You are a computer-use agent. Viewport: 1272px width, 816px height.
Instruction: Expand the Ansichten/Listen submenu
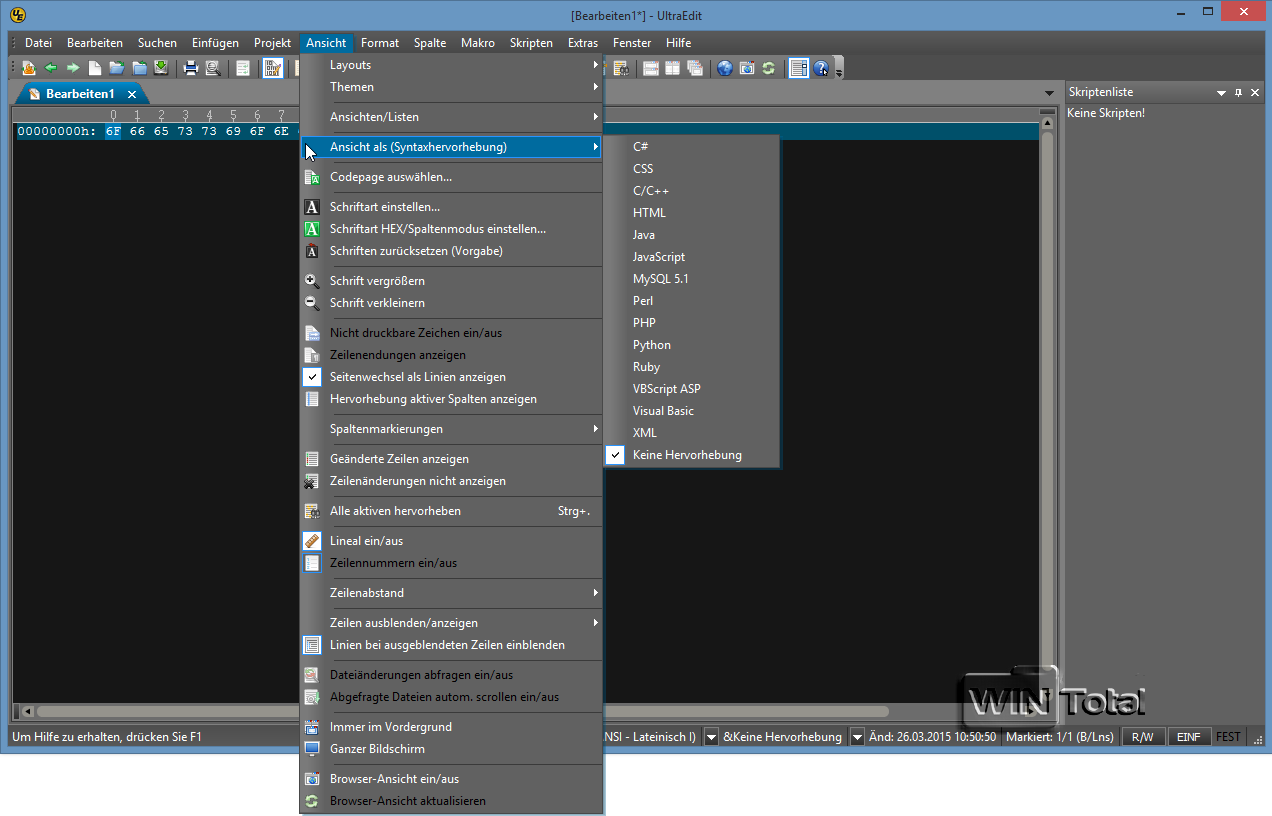452,117
